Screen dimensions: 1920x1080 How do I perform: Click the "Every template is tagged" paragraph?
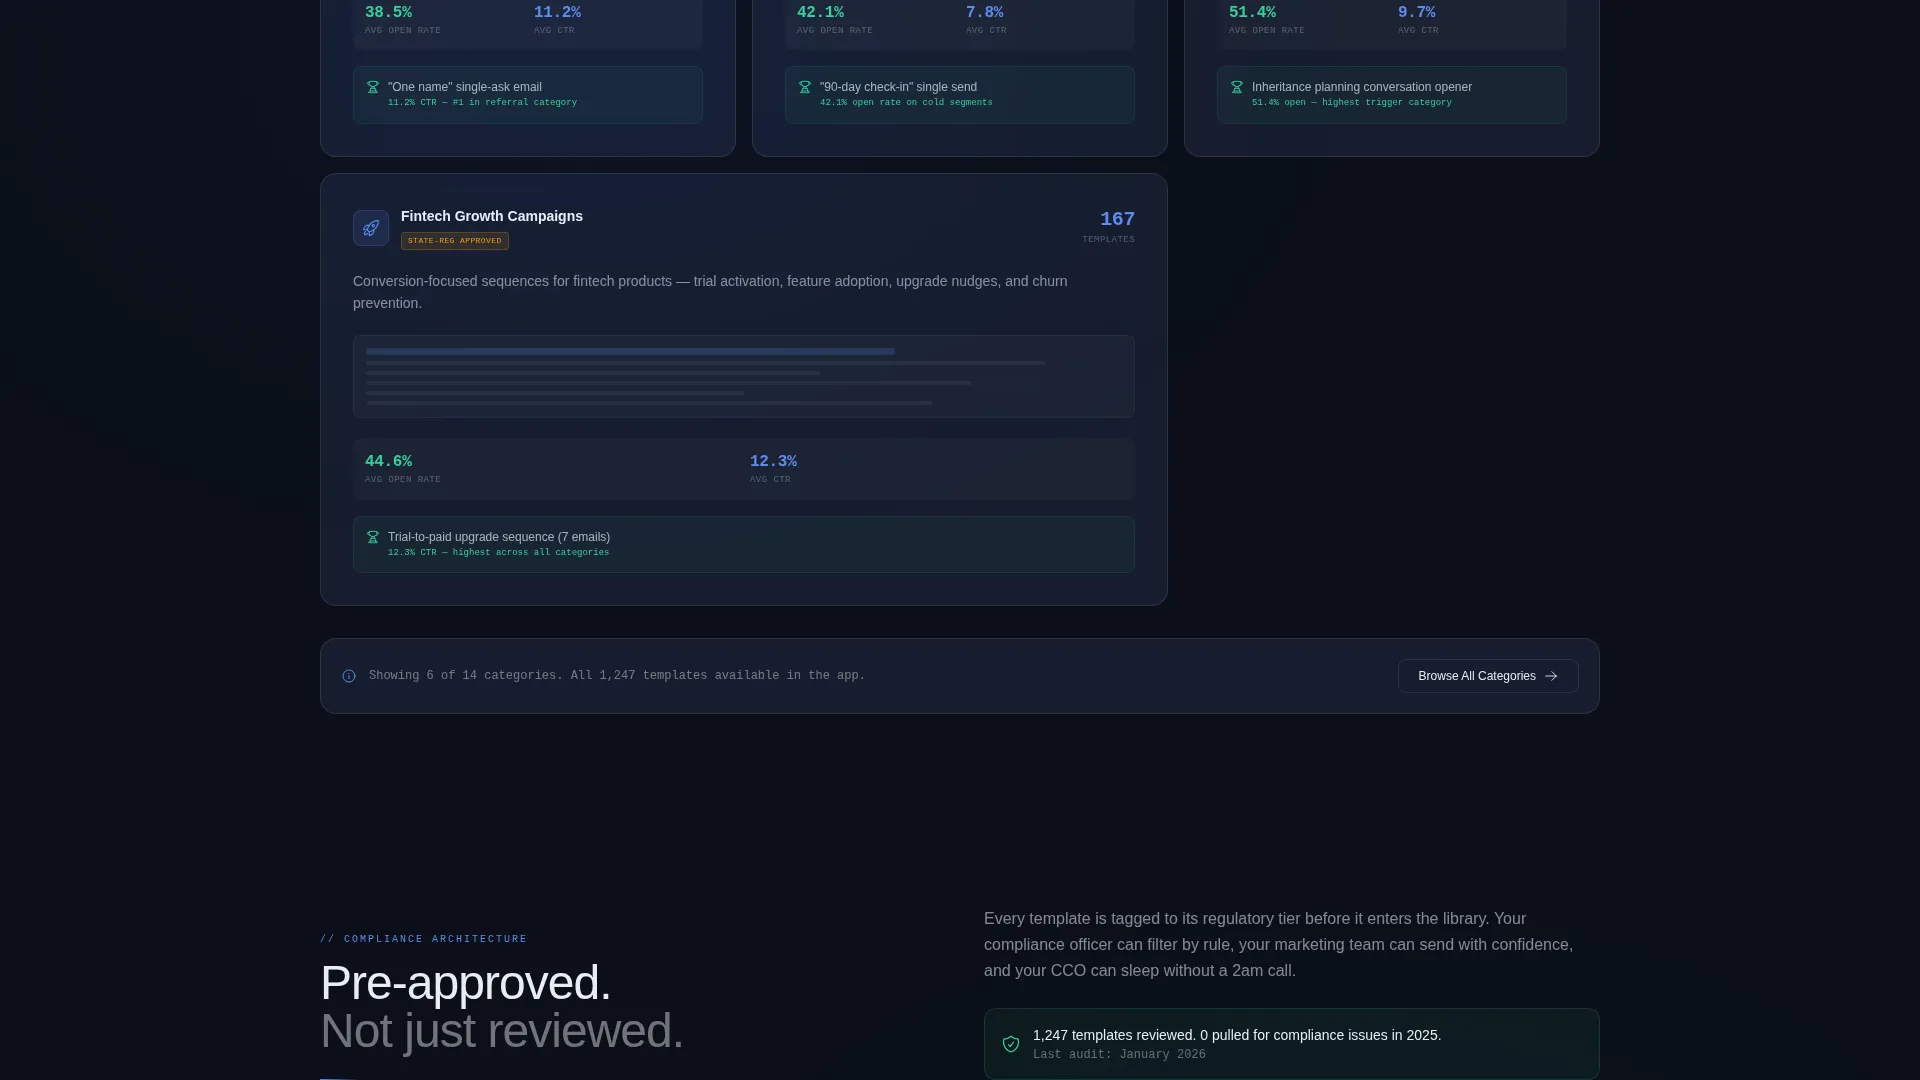1278,944
